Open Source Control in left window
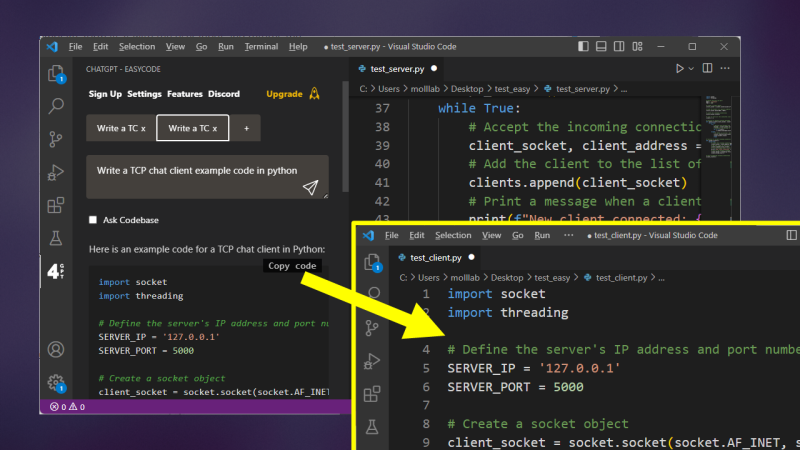The width and height of the screenshot is (800, 450). coord(57,139)
